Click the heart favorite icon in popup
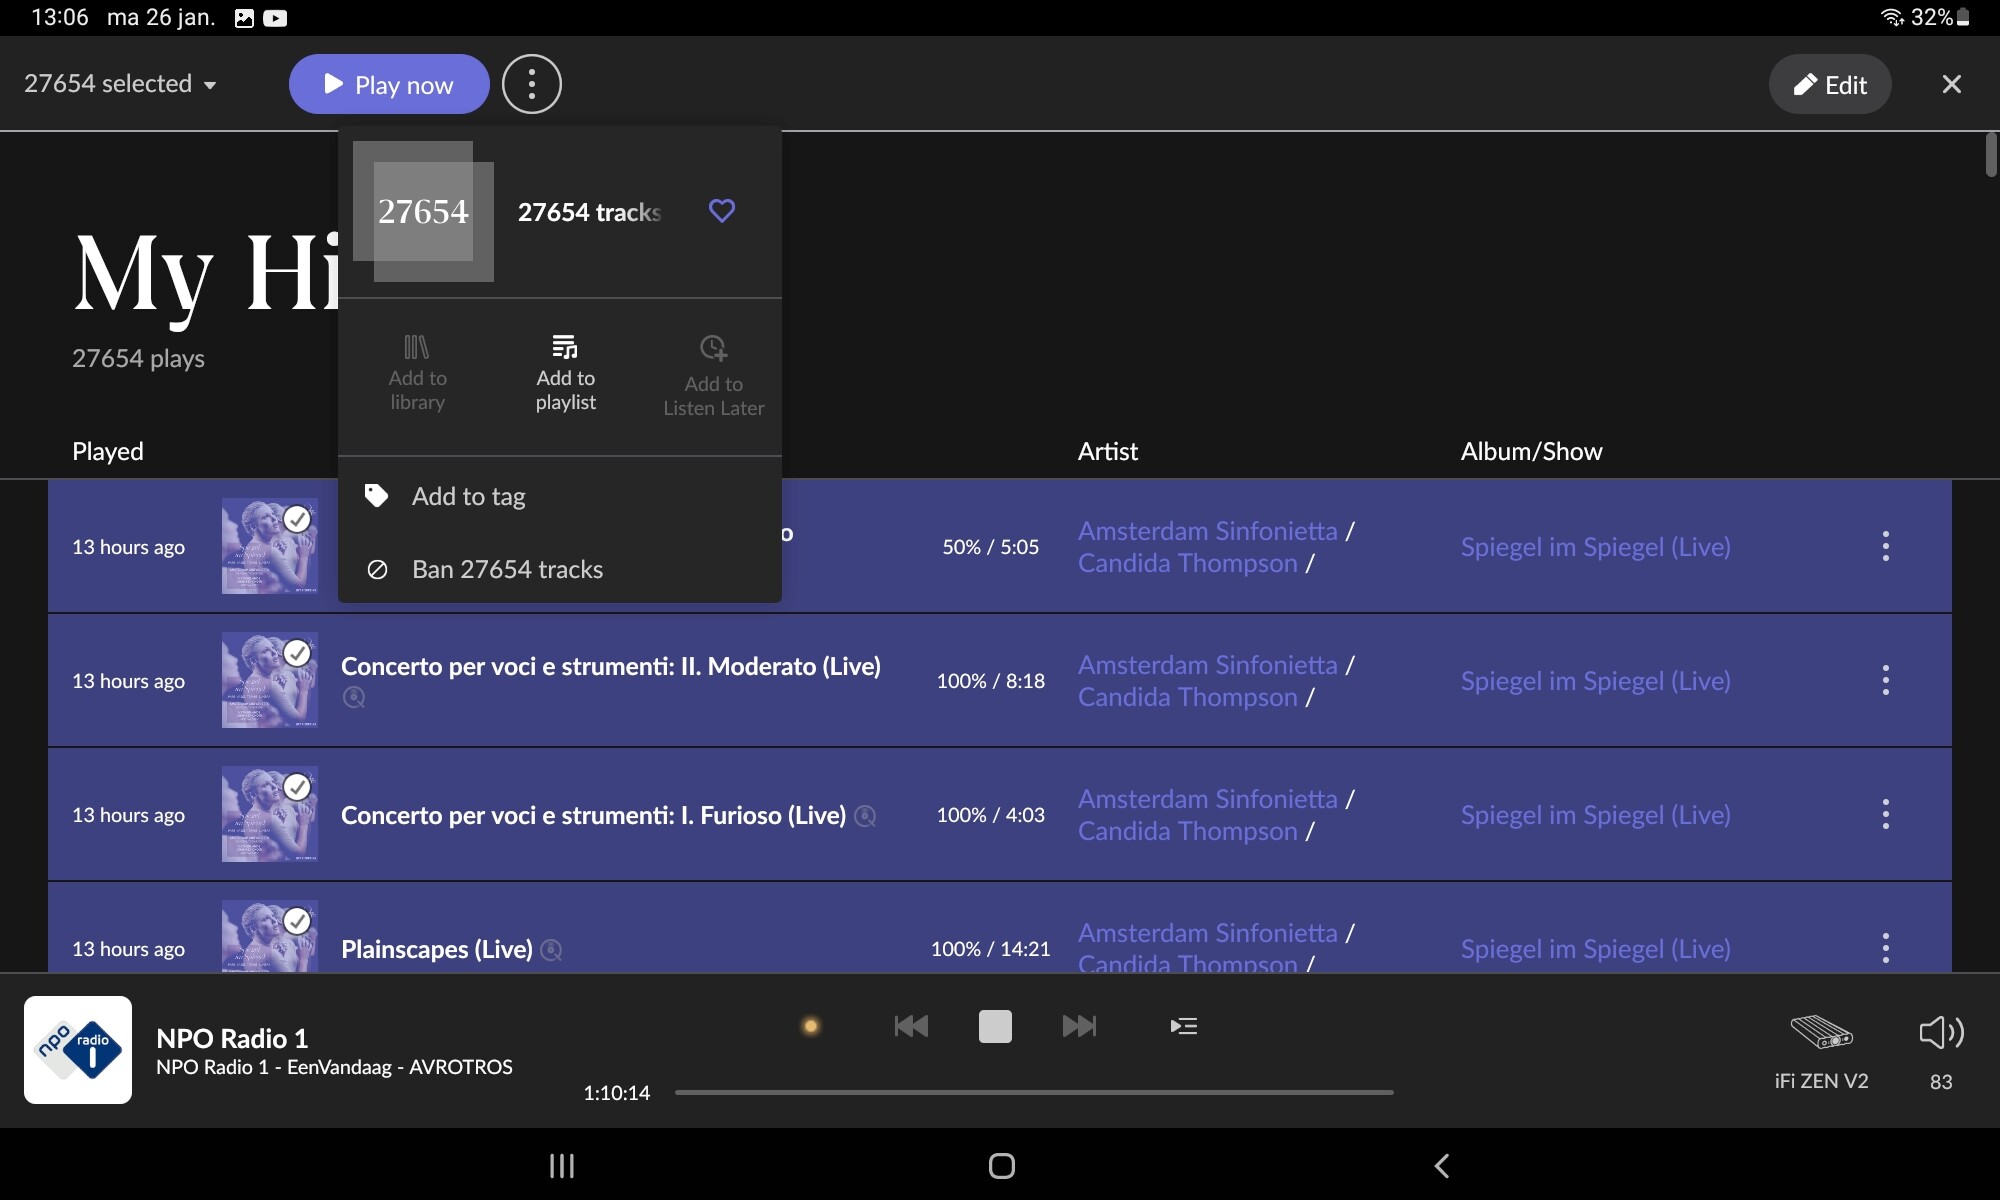Image resolution: width=2000 pixels, height=1200 pixels. [x=721, y=211]
